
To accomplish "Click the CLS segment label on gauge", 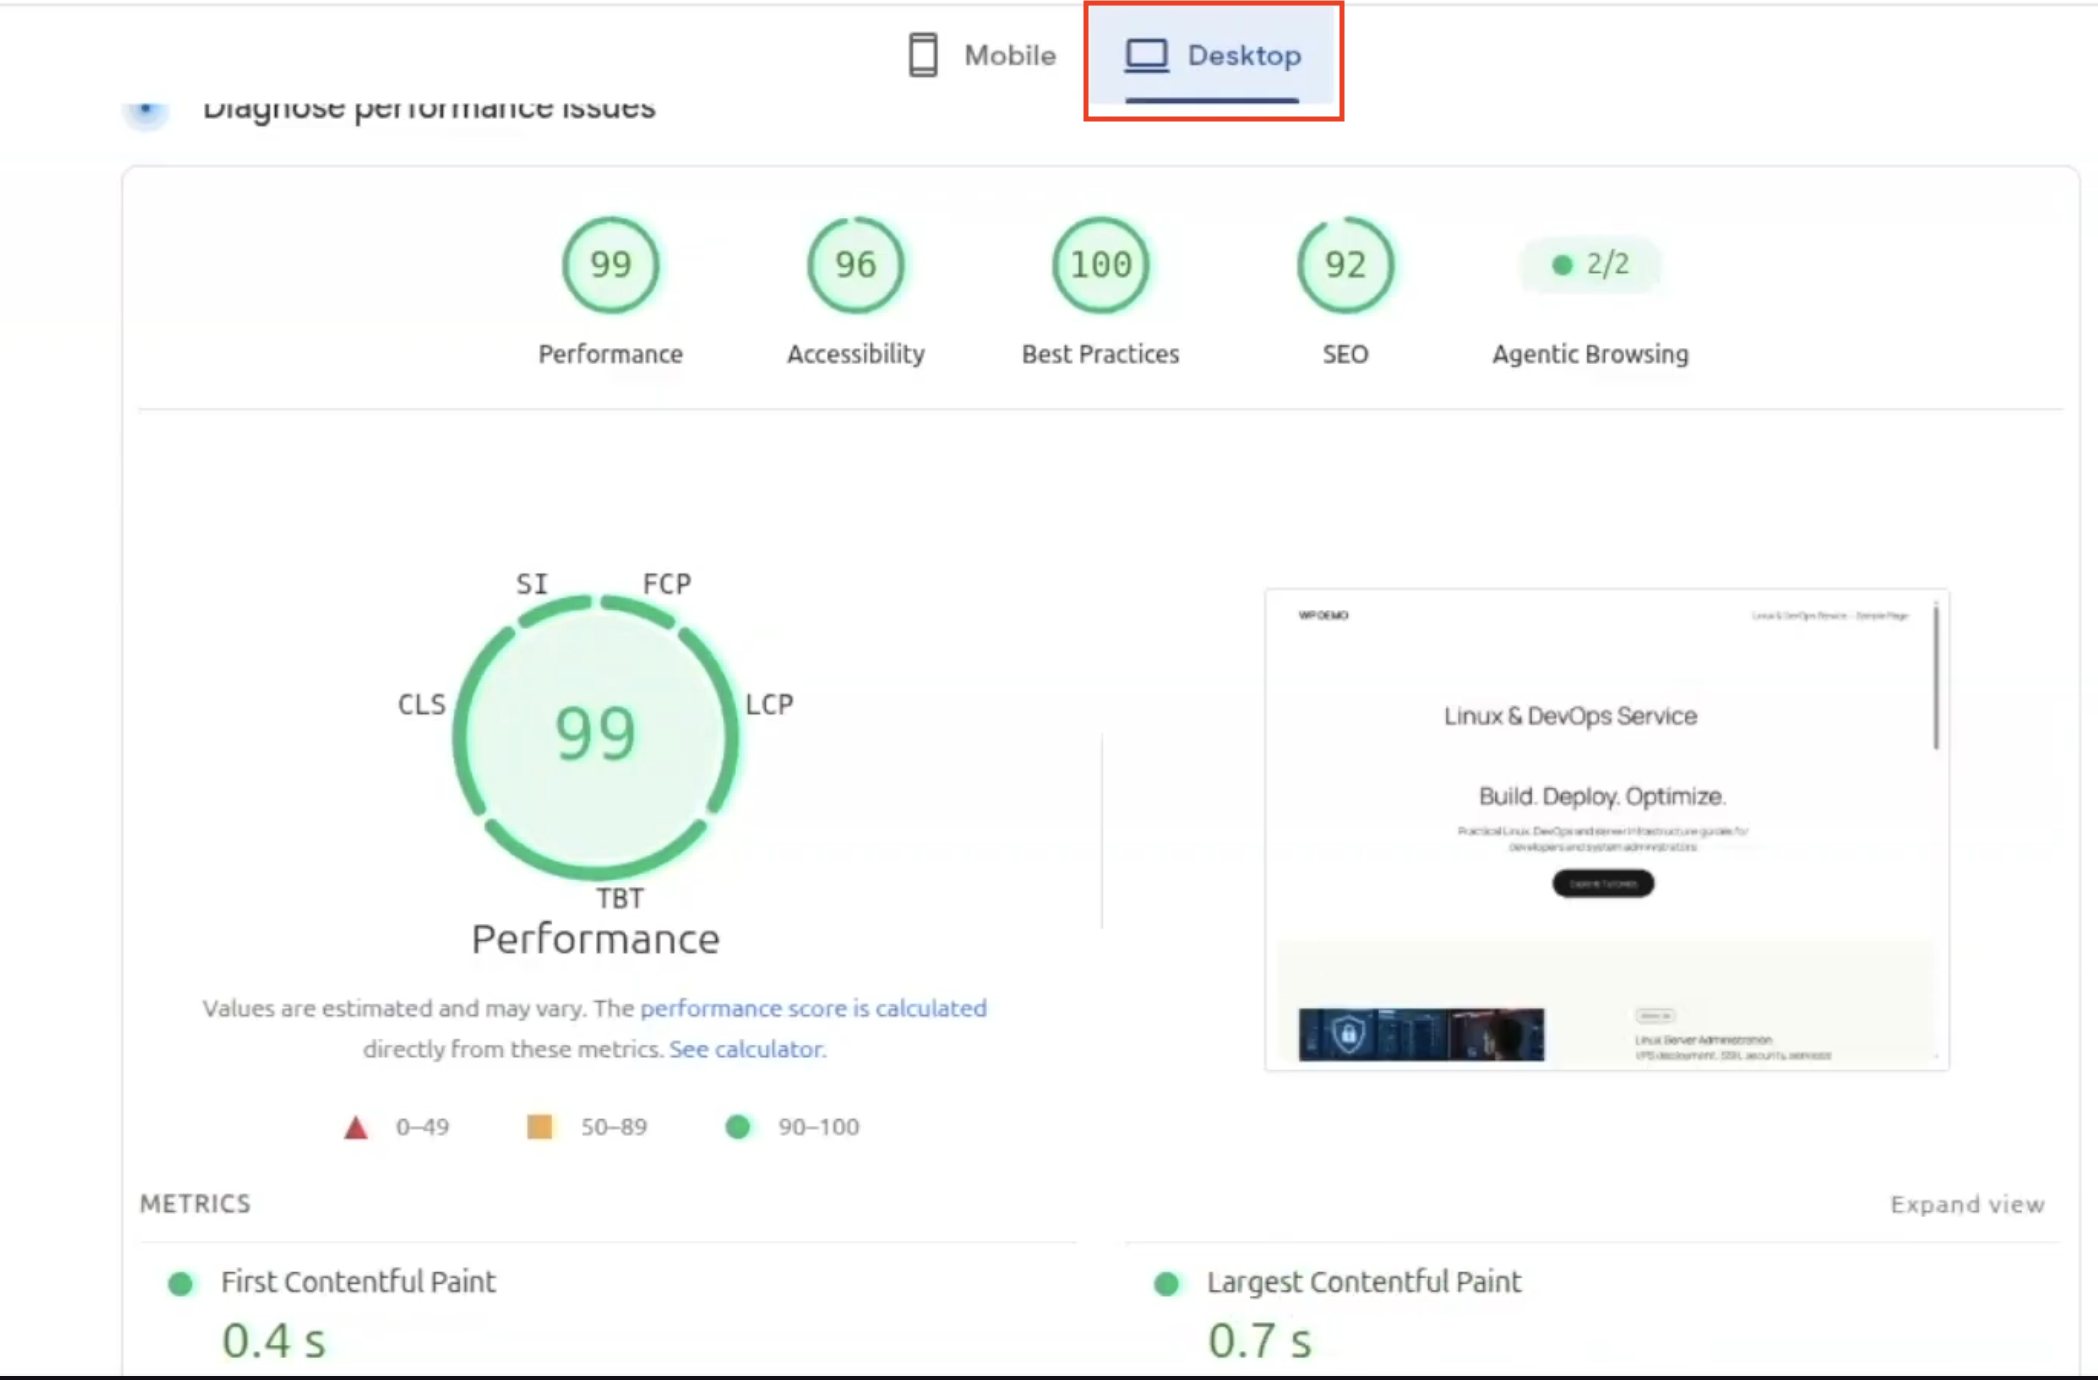I will [421, 704].
